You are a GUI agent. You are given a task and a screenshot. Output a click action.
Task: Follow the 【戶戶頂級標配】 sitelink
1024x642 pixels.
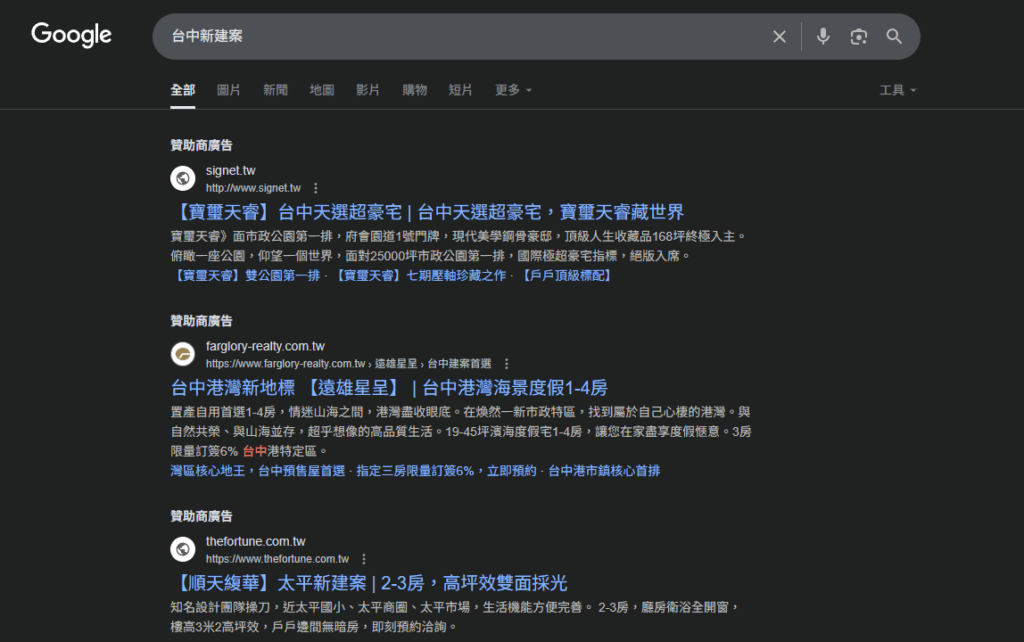(x=566, y=276)
